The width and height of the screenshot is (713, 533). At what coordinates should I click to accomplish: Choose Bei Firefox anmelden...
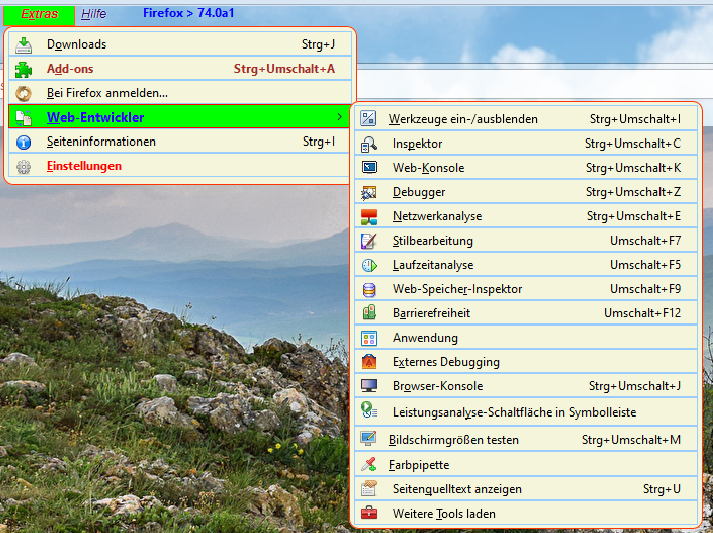pyautogui.click(x=107, y=93)
